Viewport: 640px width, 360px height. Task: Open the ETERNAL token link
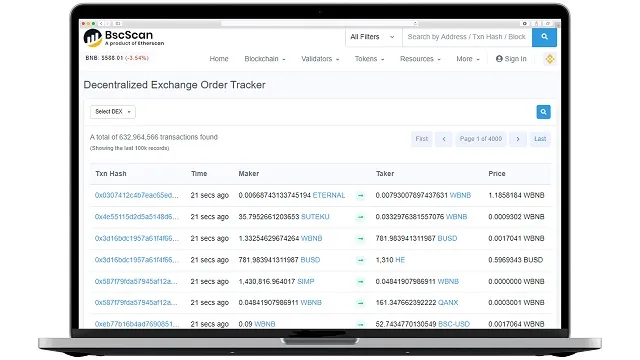click(x=329, y=196)
